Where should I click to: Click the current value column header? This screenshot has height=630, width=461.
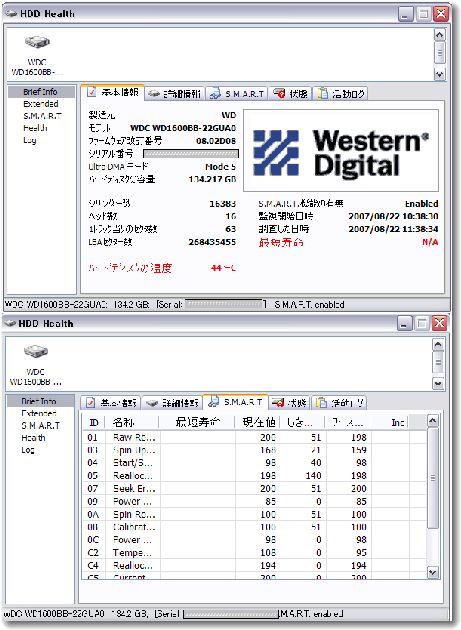[259, 422]
